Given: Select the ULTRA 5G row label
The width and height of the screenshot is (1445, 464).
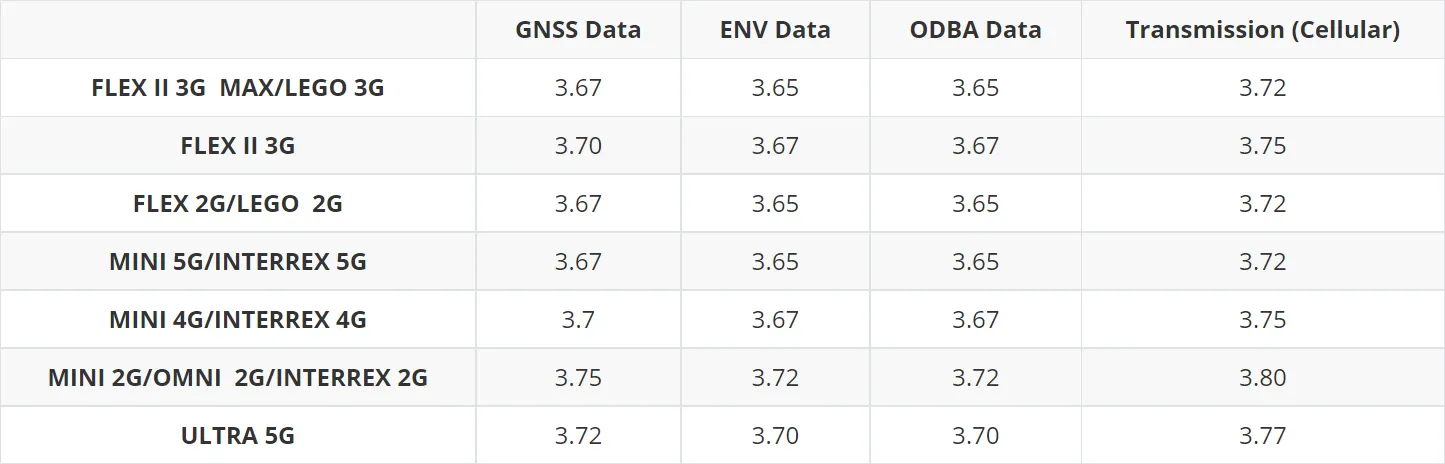Looking at the screenshot, I should pyautogui.click(x=238, y=436).
